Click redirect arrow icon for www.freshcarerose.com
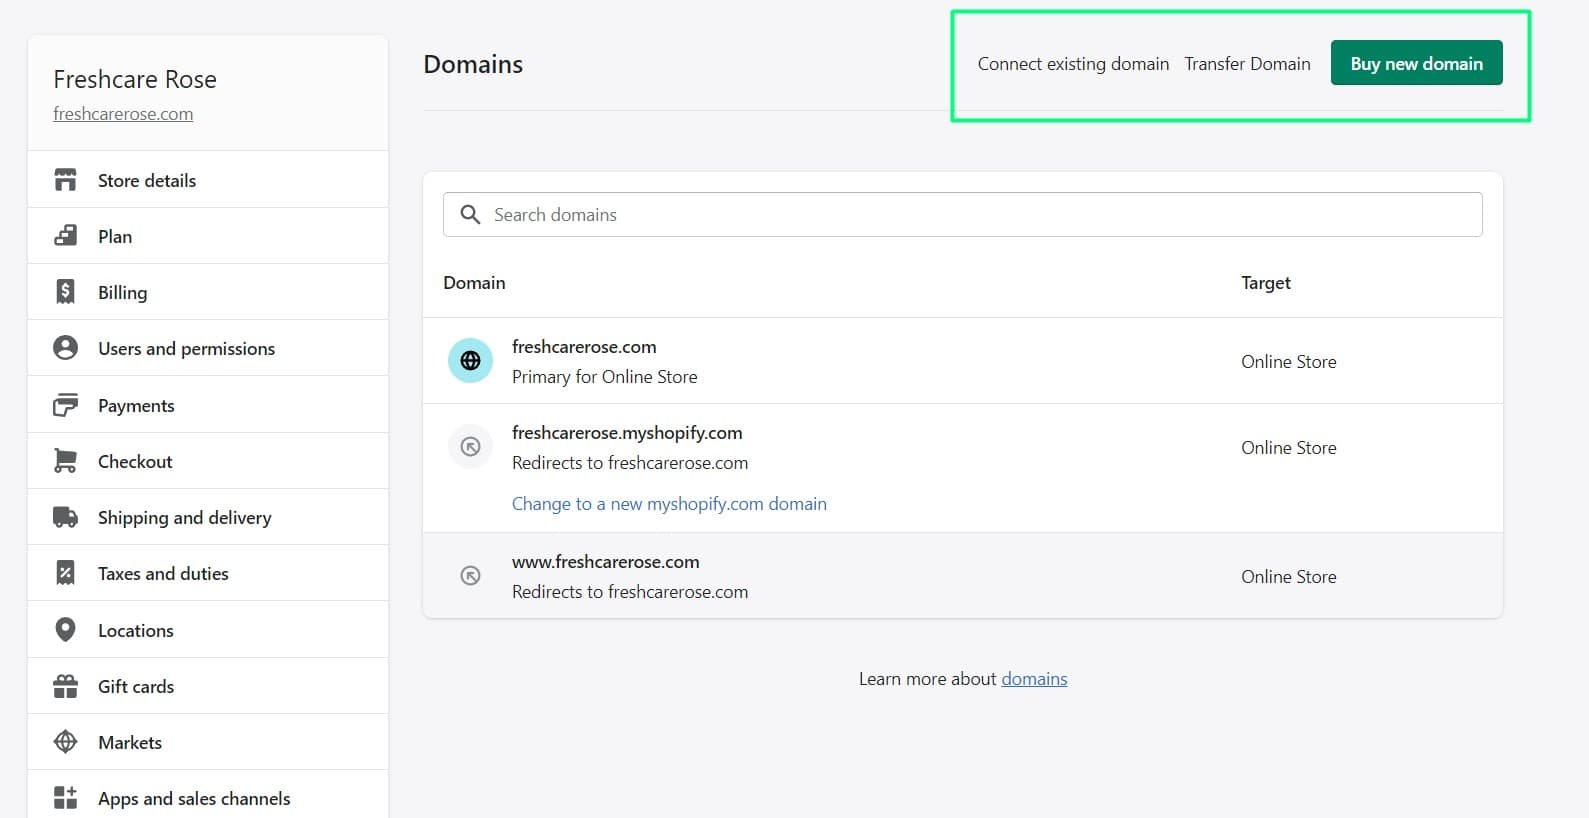The width and height of the screenshot is (1589, 818). [470, 576]
